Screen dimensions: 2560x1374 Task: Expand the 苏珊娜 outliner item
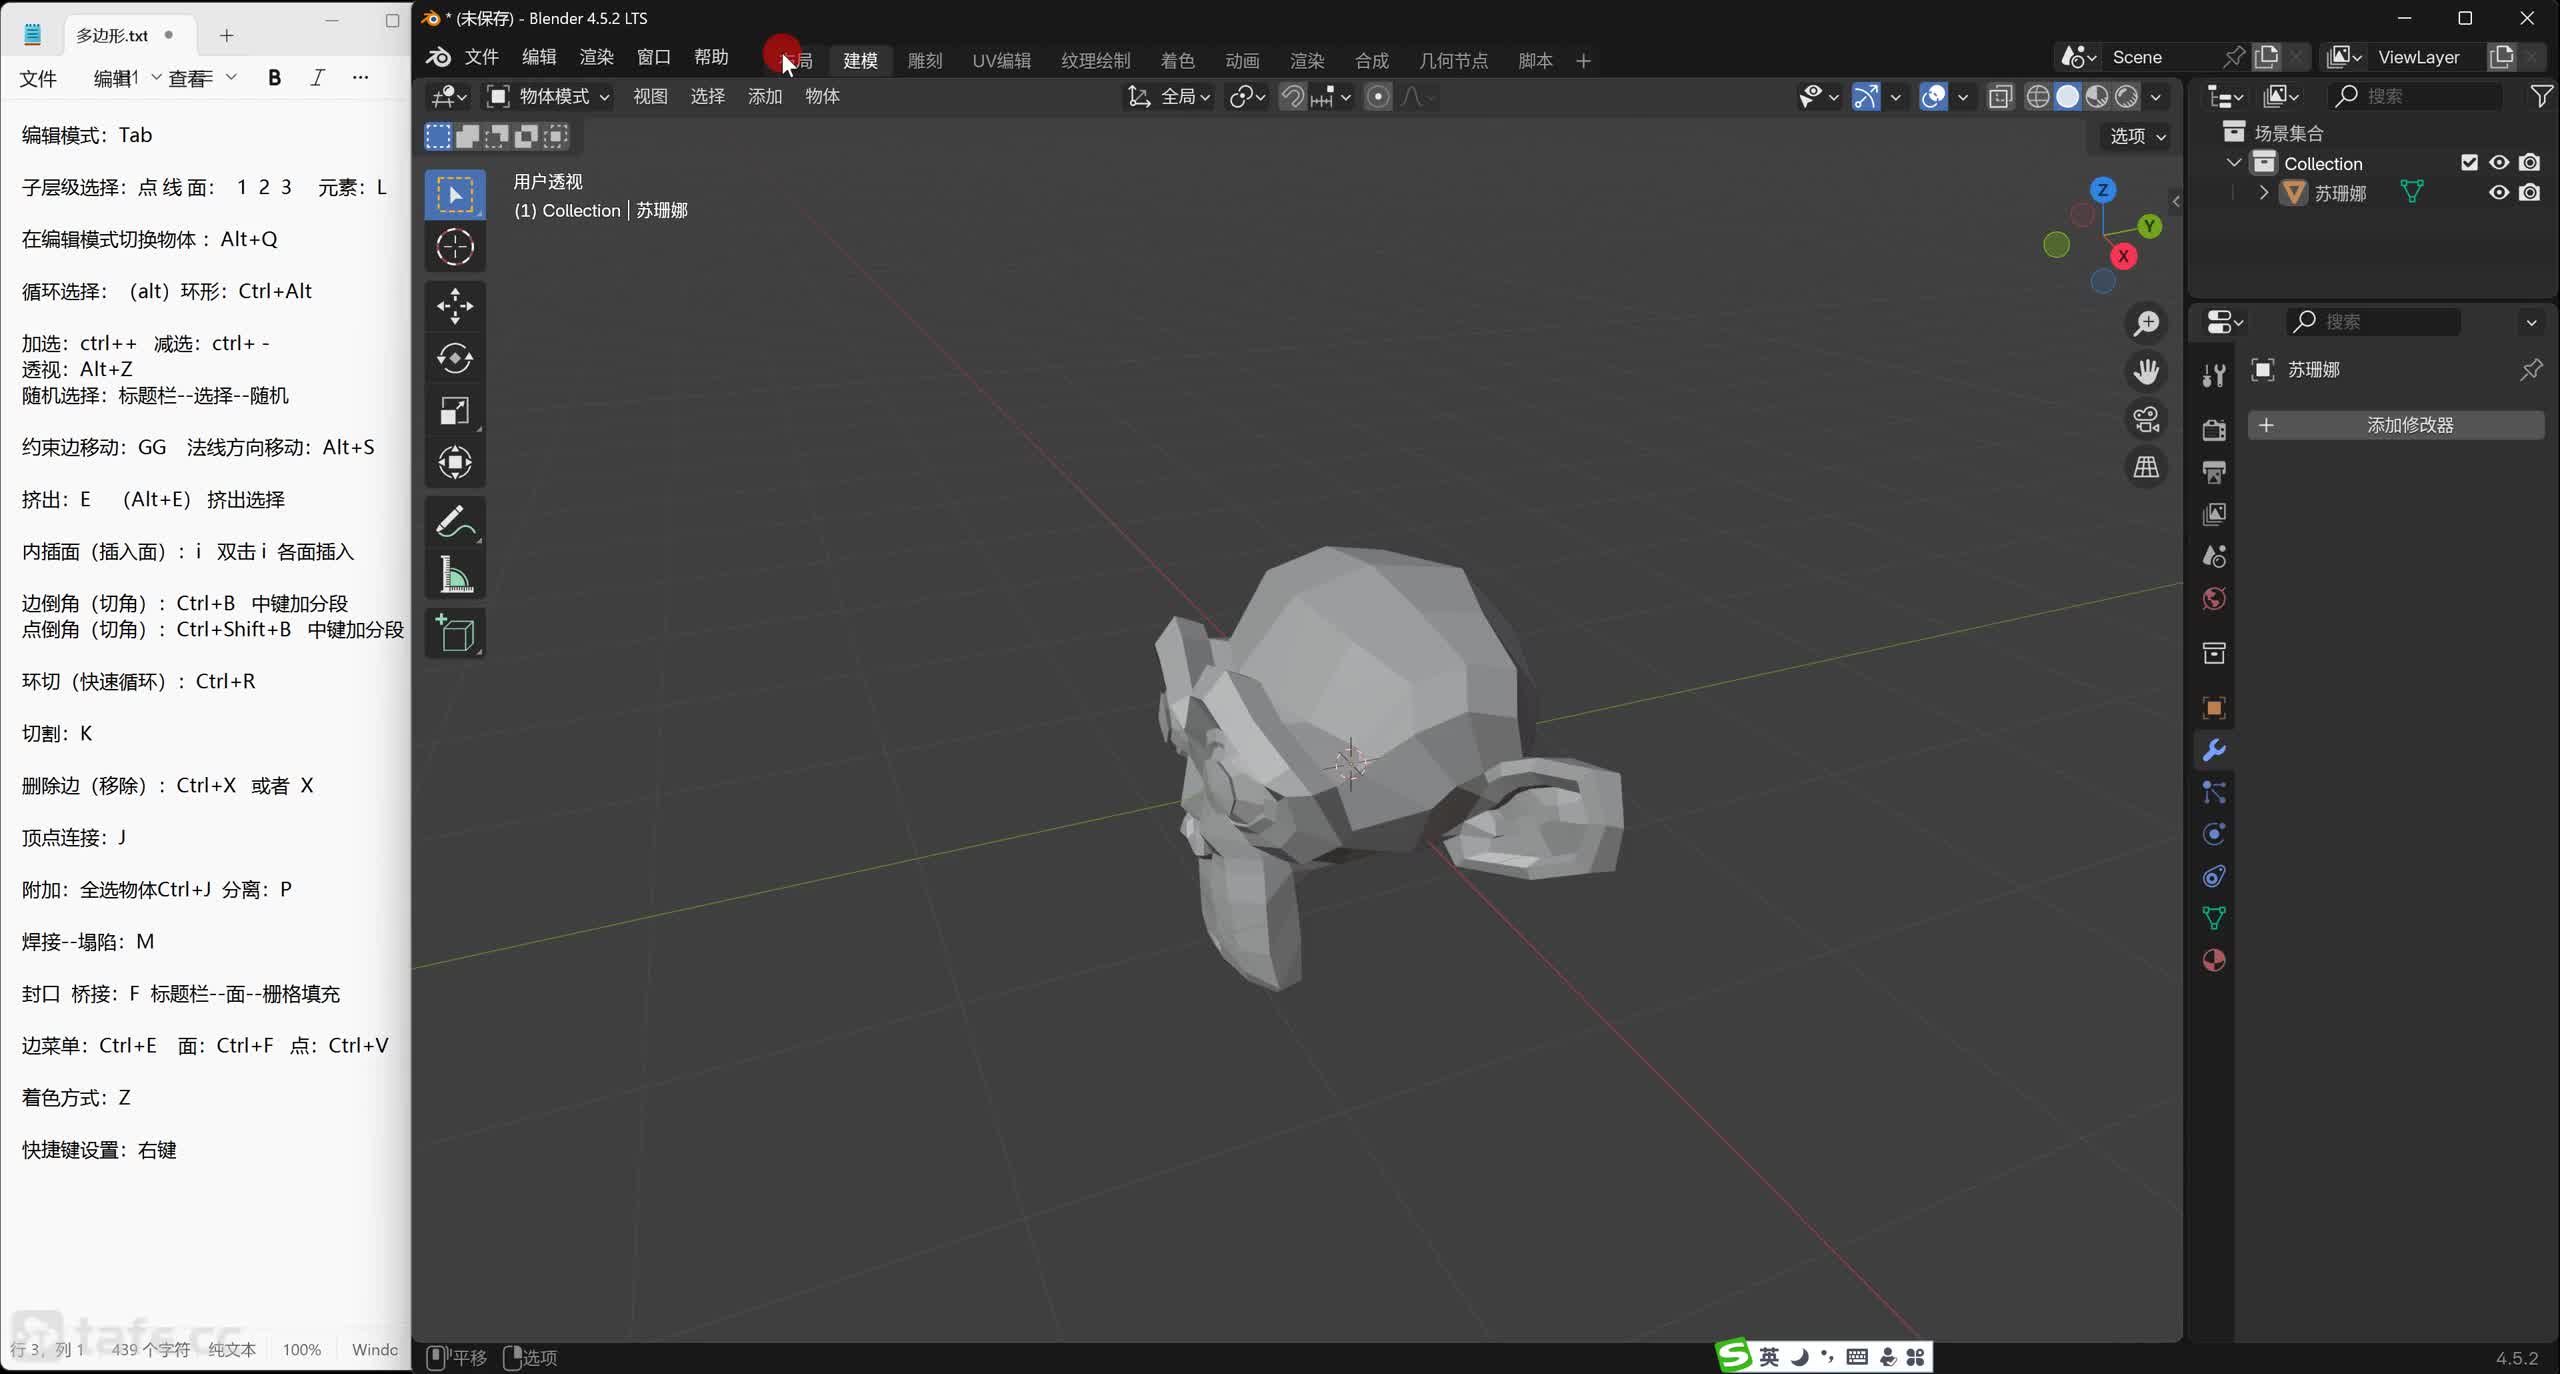pyautogui.click(x=2264, y=192)
